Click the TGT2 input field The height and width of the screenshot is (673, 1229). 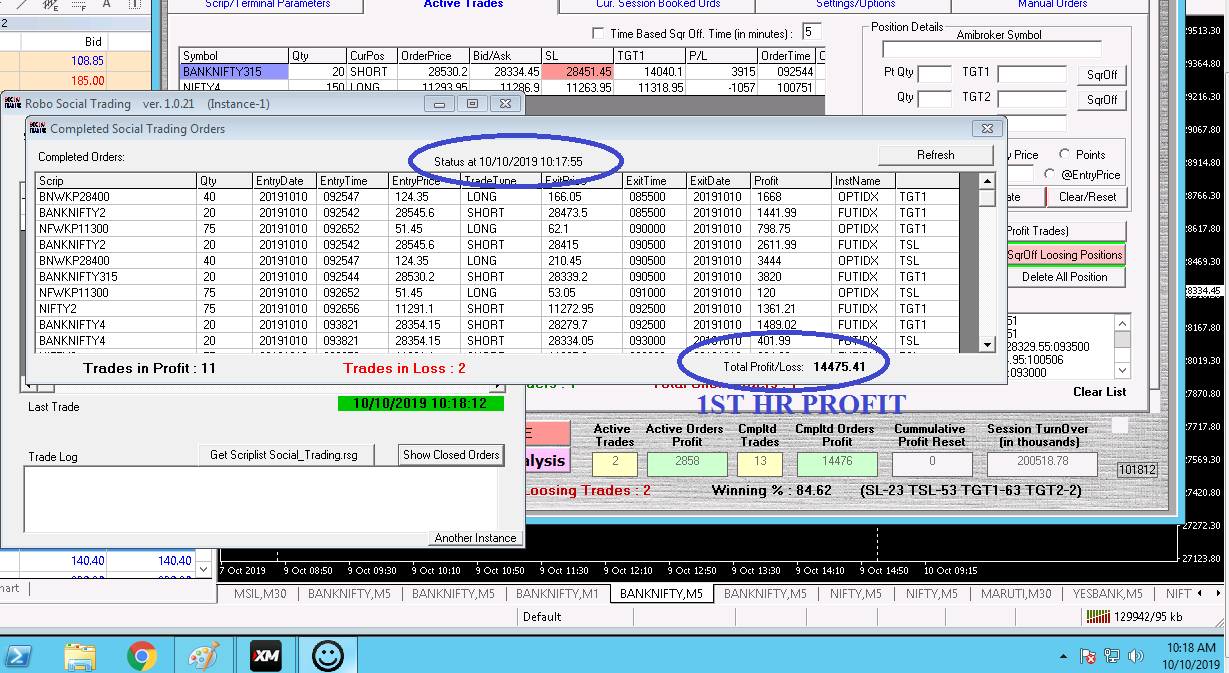[1032, 98]
